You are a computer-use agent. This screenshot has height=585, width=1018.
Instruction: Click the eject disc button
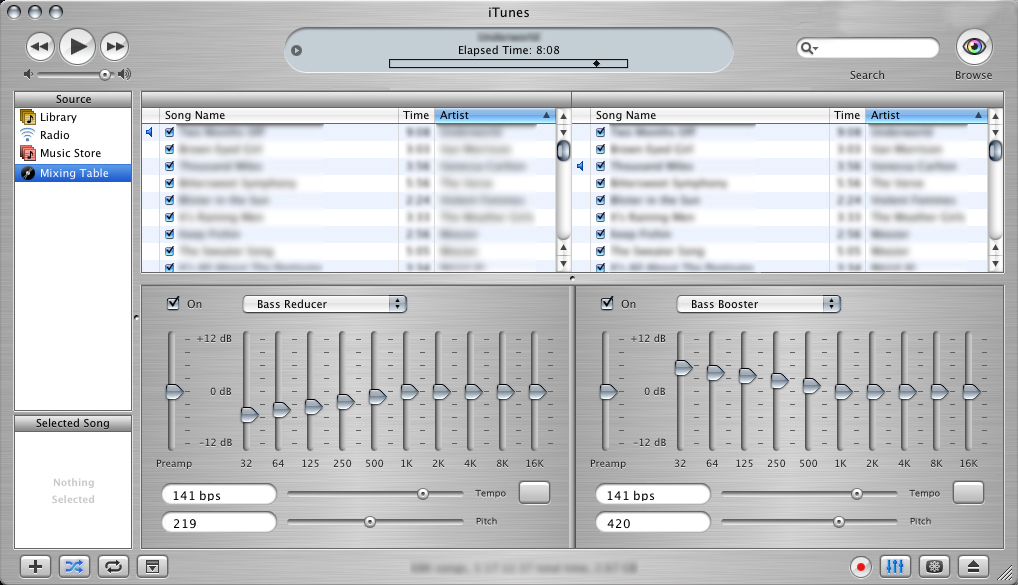(x=972, y=566)
